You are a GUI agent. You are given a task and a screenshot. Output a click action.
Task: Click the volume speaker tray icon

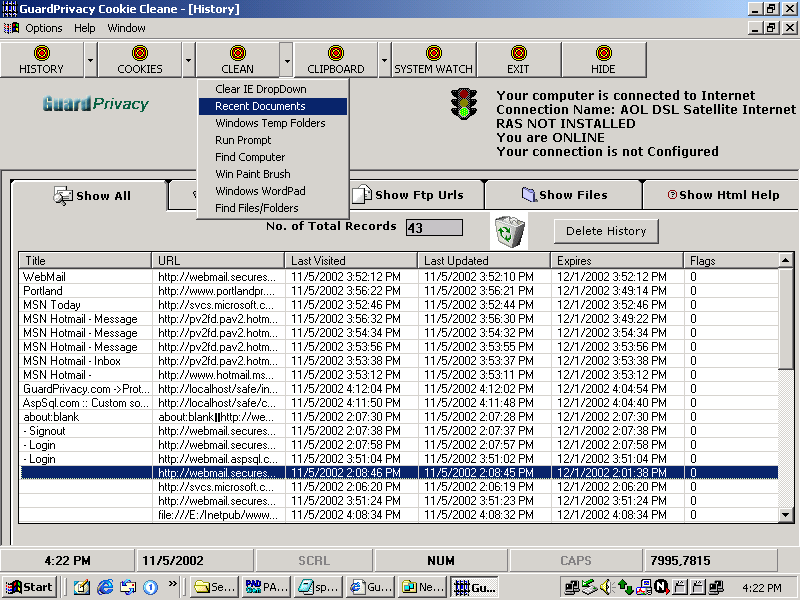pos(606,588)
